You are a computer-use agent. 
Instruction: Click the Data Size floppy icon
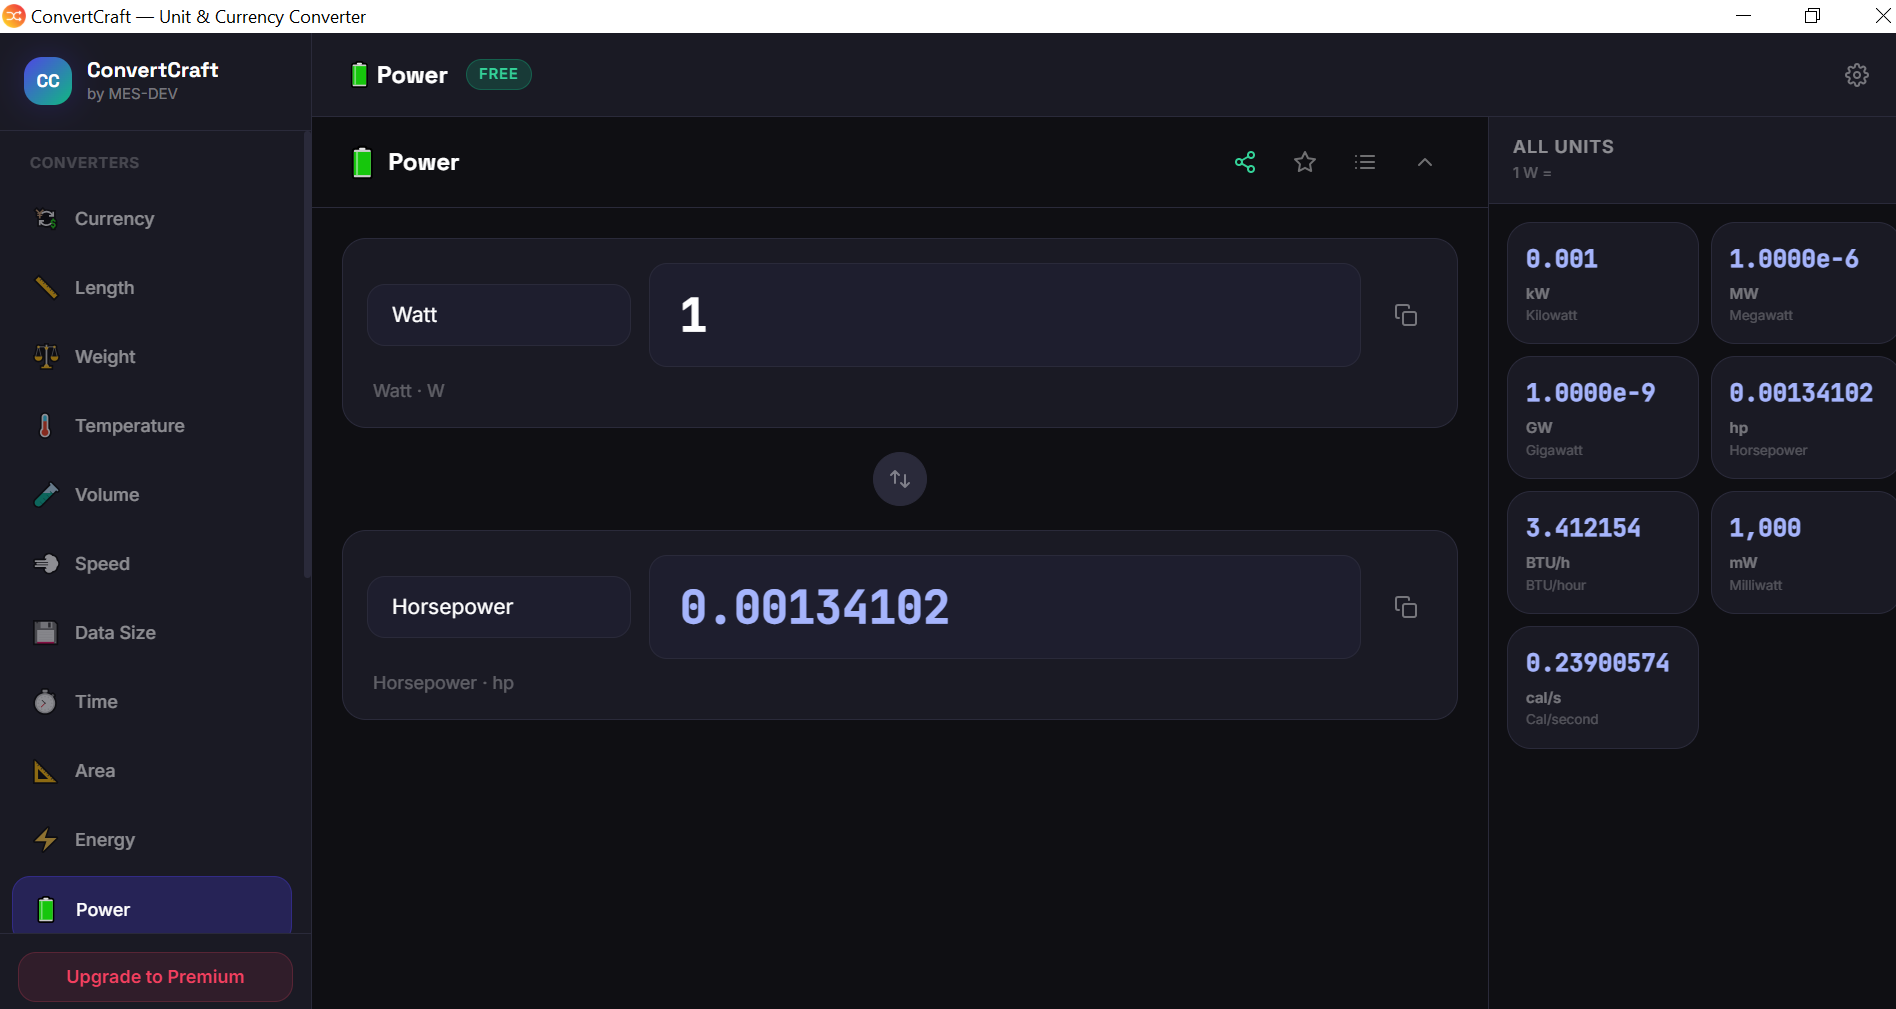(46, 633)
